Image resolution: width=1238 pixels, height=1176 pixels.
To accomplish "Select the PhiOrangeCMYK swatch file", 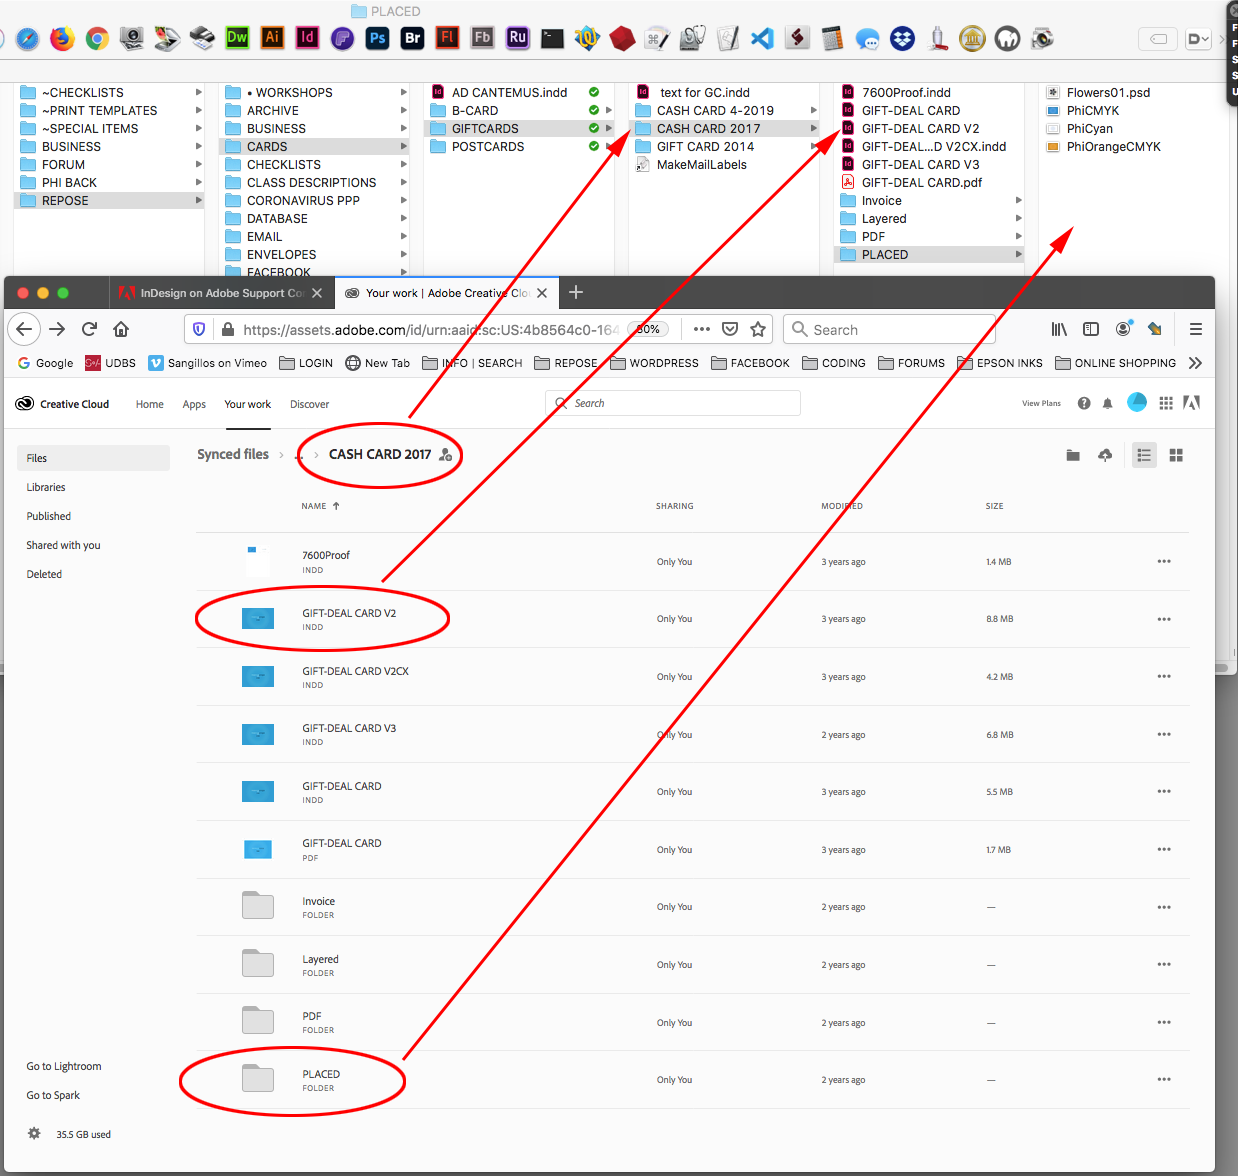I will point(1115,146).
